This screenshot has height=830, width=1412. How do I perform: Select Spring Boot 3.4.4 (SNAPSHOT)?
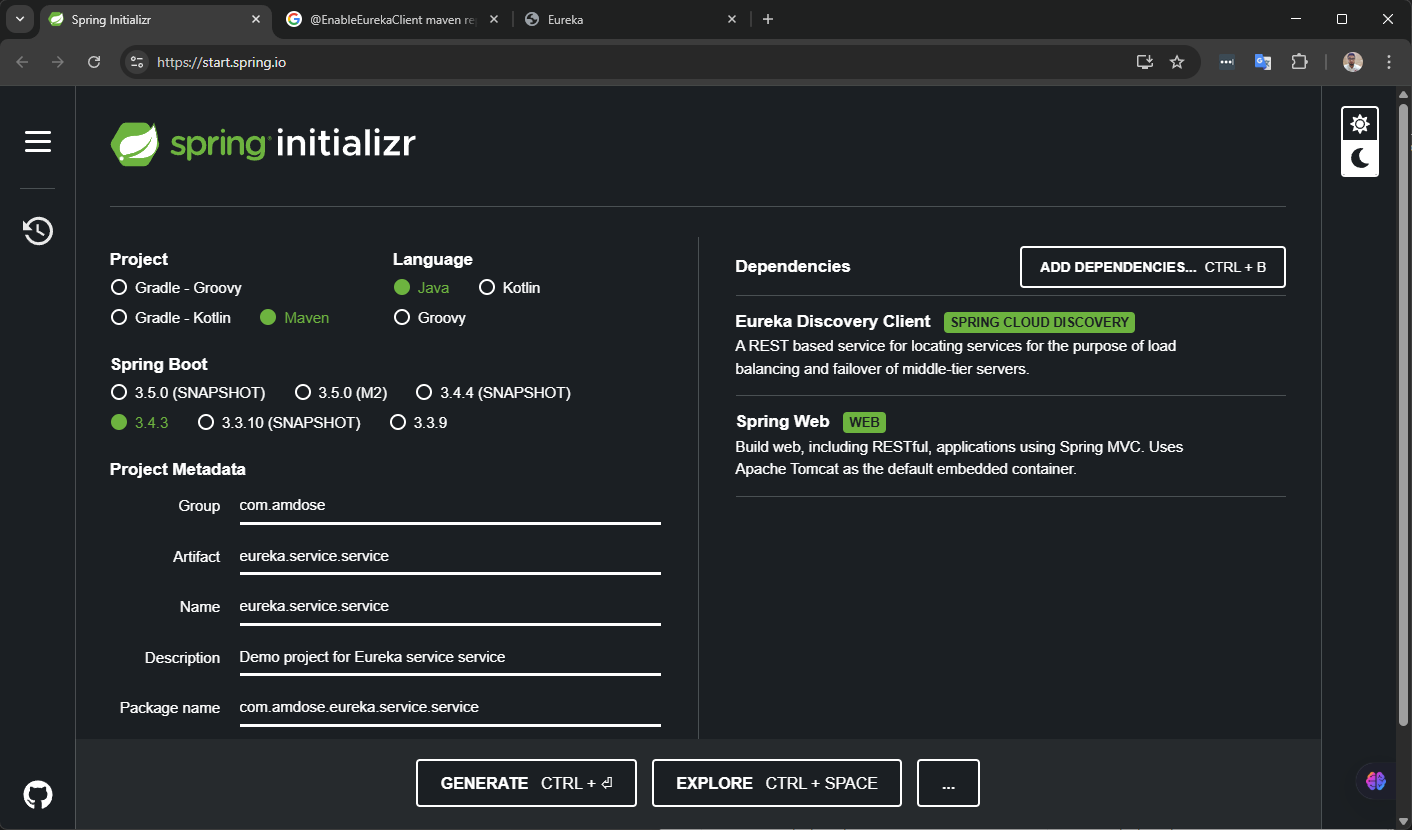pos(493,393)
